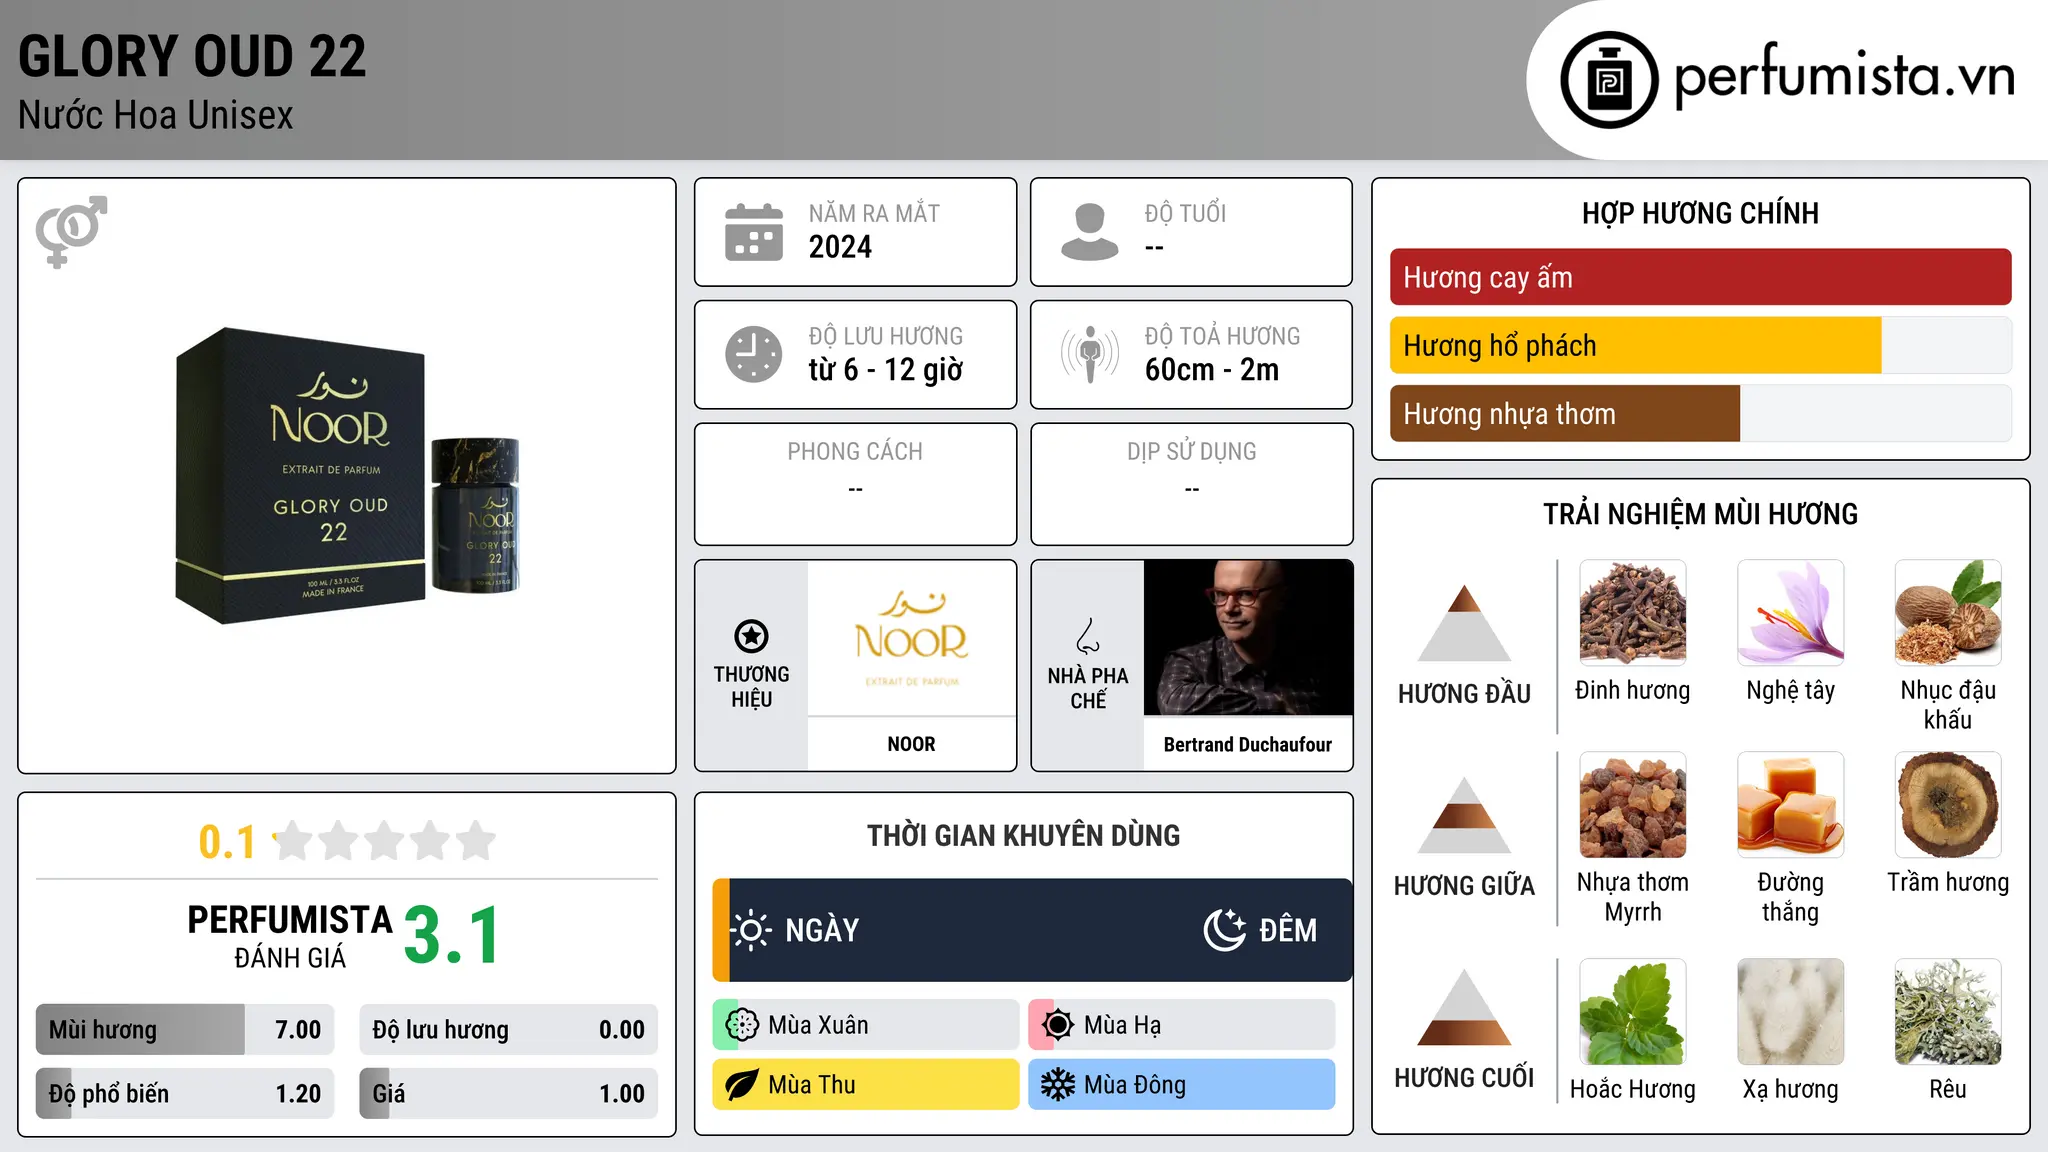The height and width of the screenshot is (1152, 2048).
Task: Click the Độ phổ biến score bar
Action: [185, 1093]
